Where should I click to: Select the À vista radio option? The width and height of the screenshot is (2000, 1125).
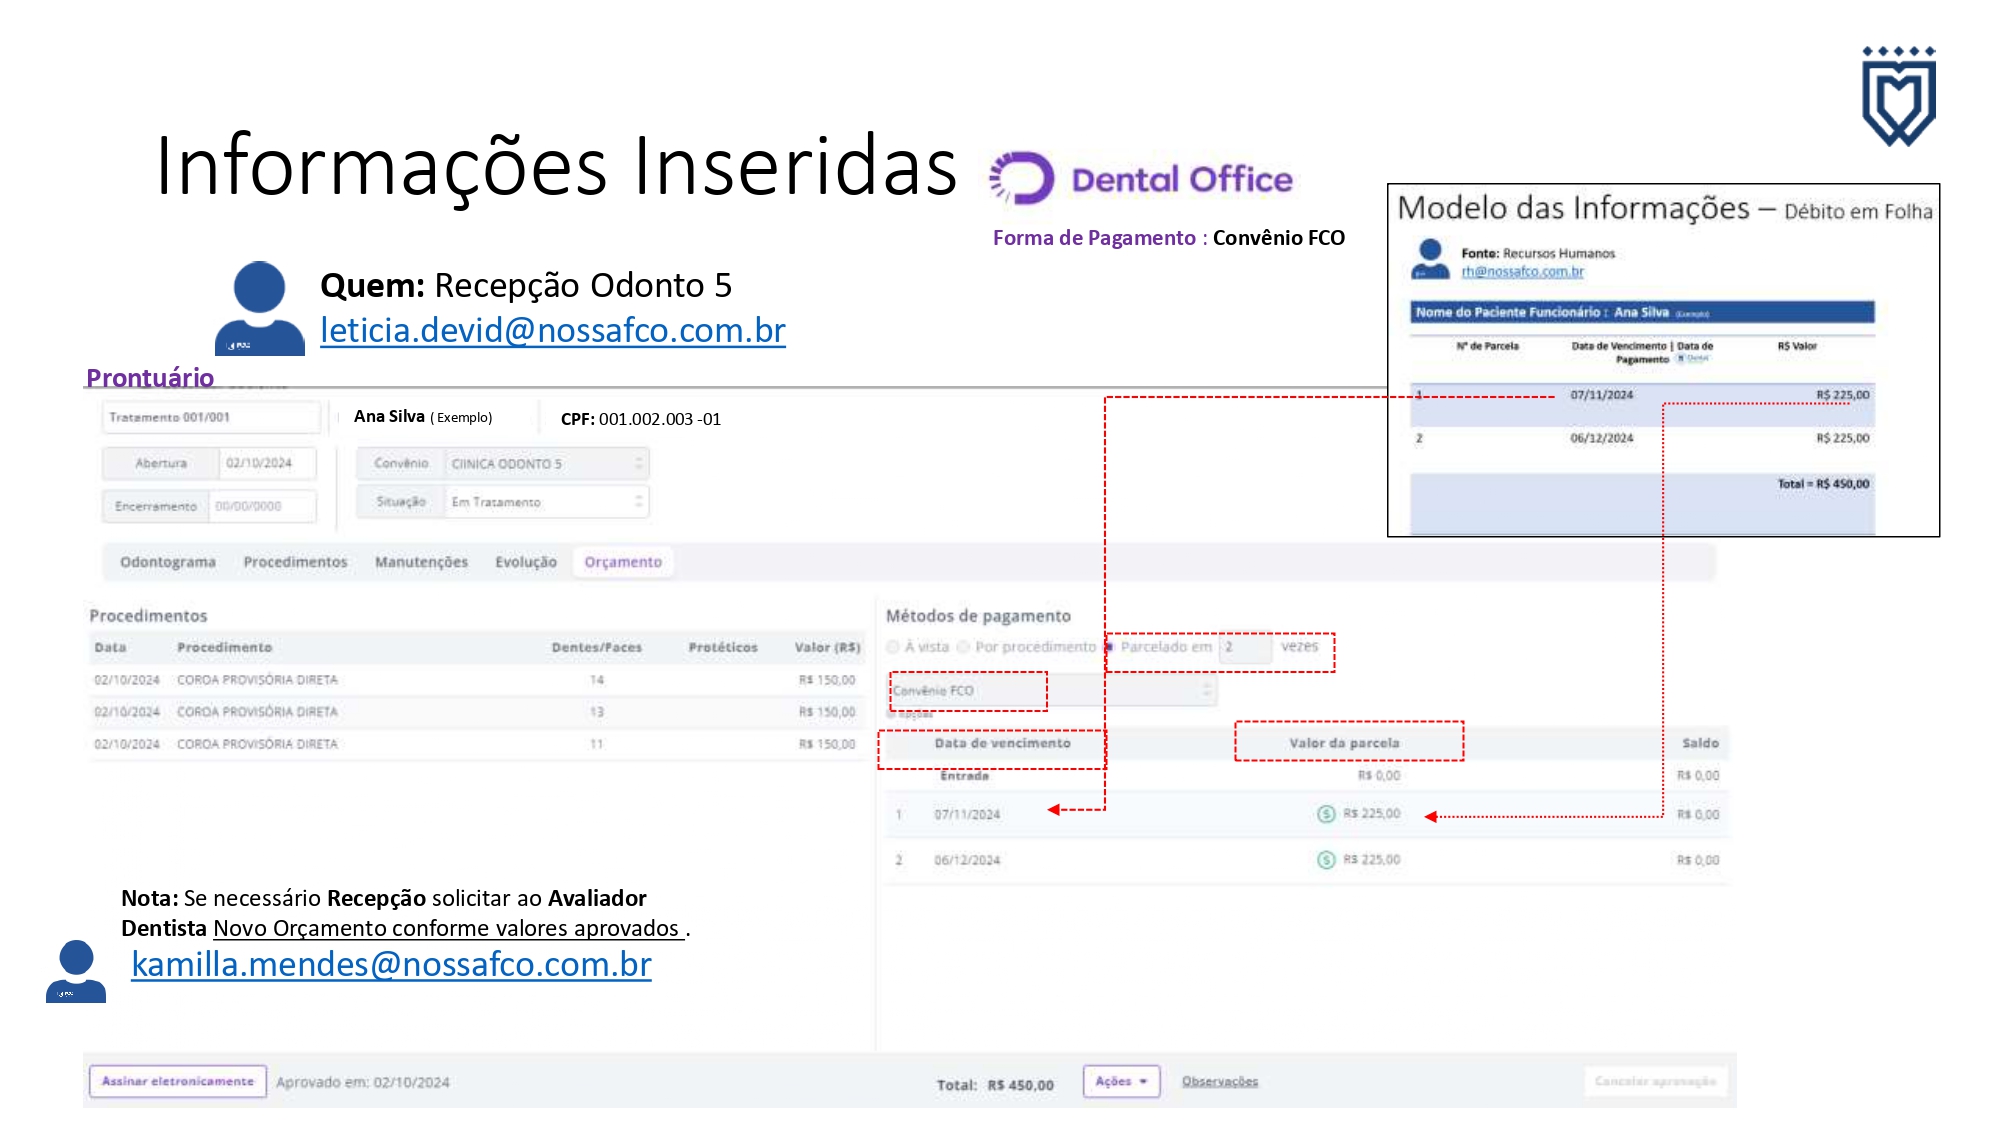894,647
